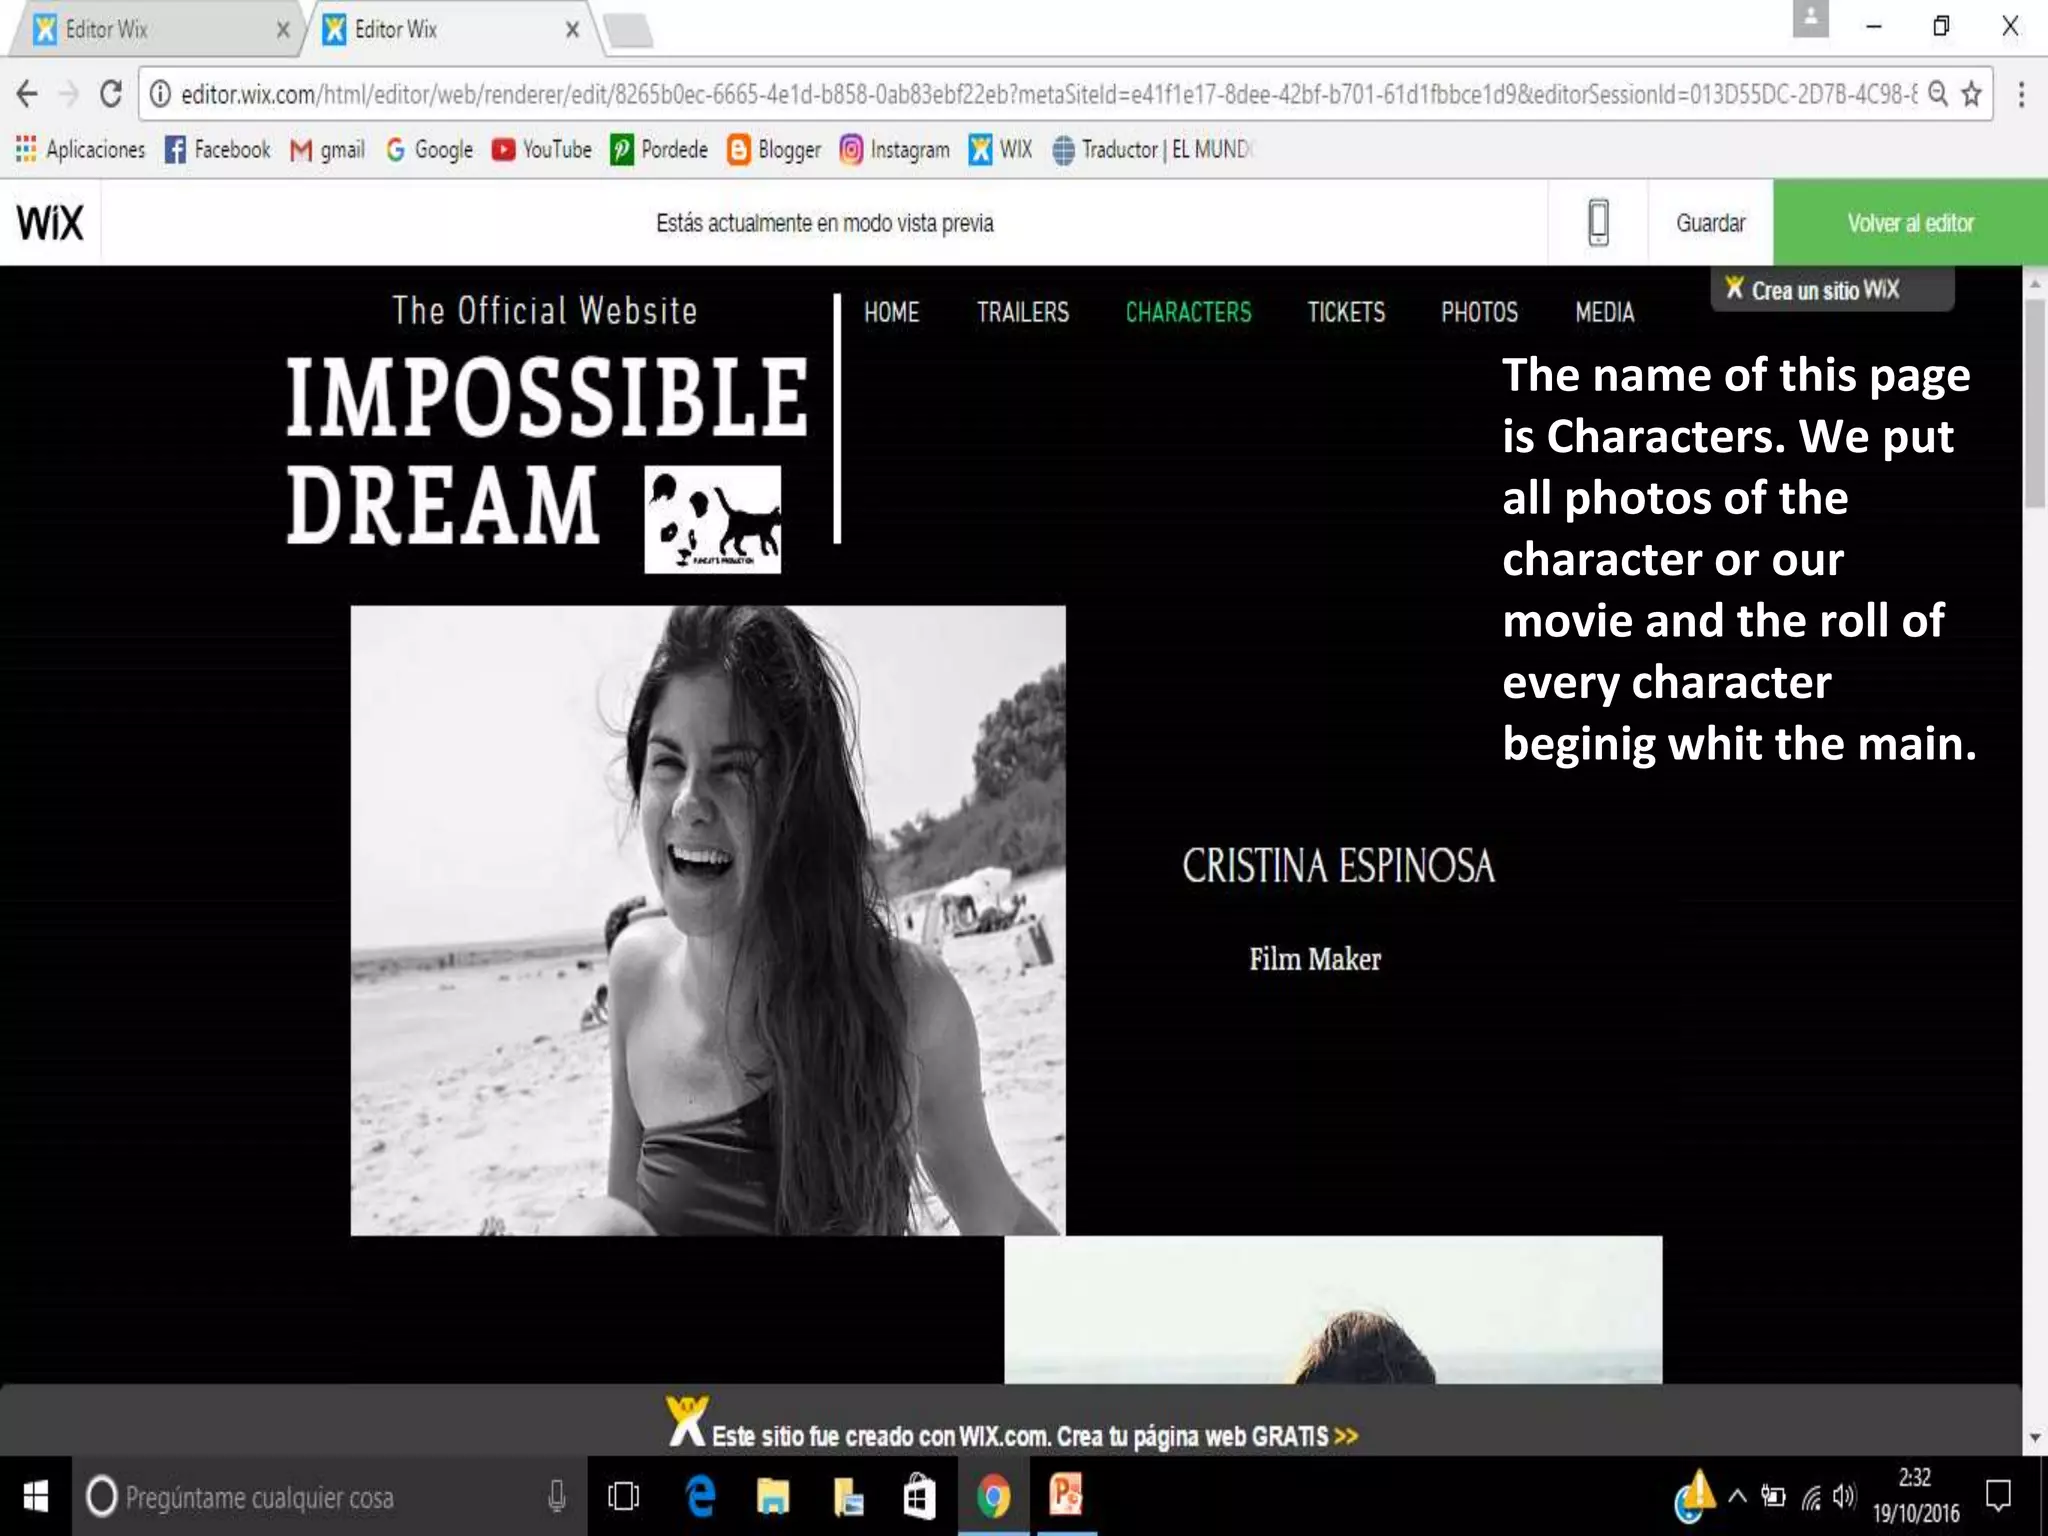Reload the page with refresh icon

click(x=111, y=94)
